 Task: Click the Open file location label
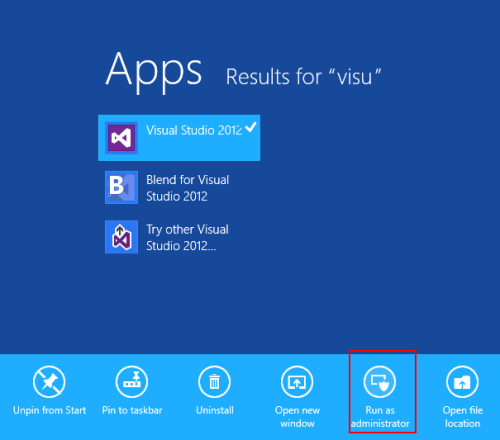click(463, 417)
